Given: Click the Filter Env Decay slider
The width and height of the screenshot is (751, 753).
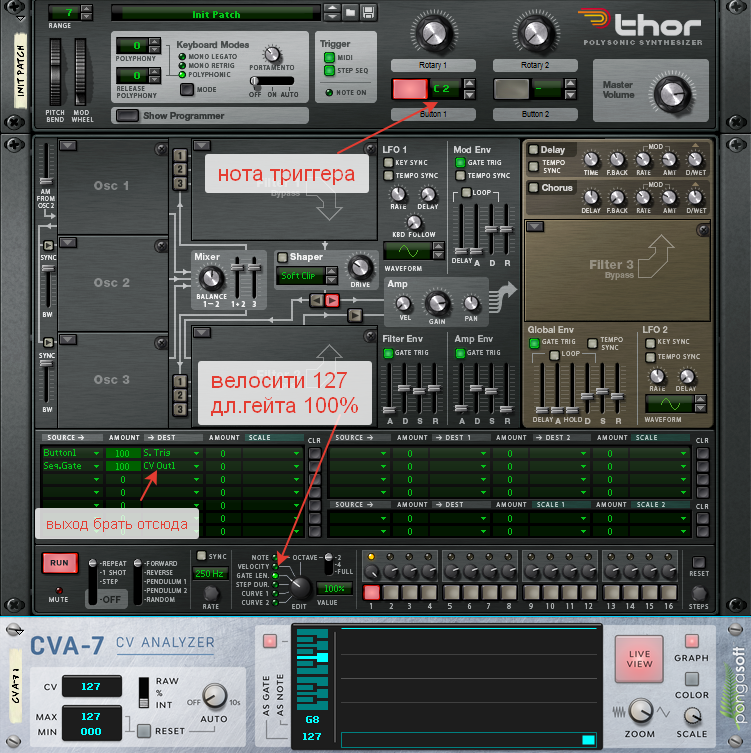Looking at the screenshot, I should [404, 388].
